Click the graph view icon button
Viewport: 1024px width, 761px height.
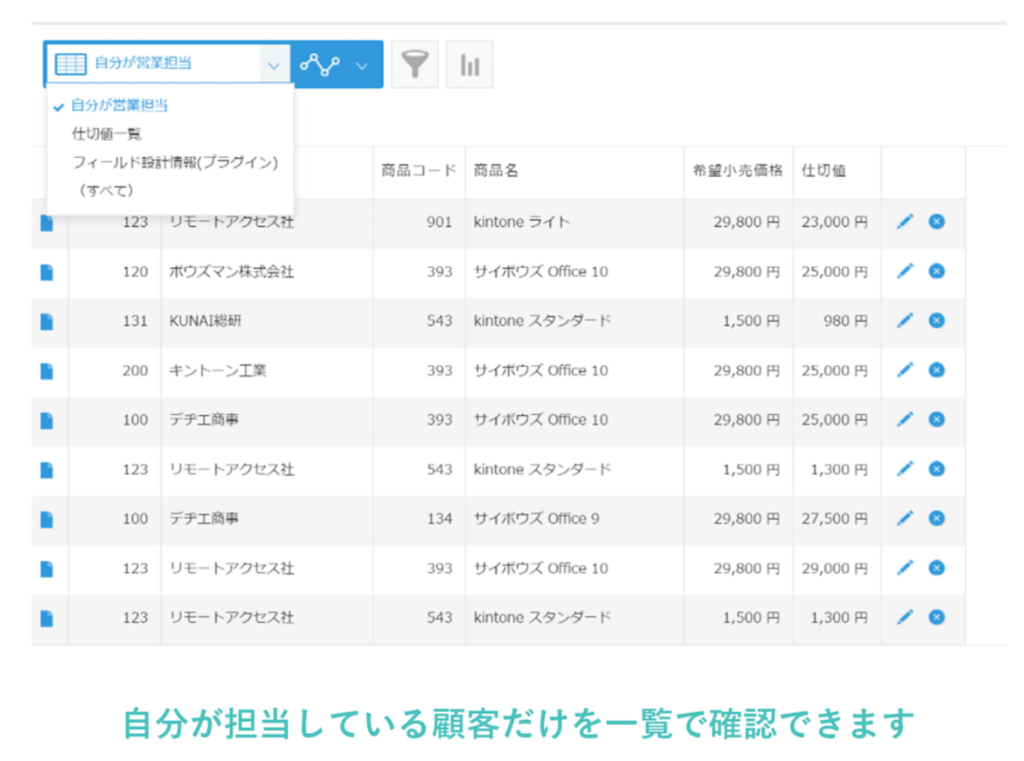click(320, 65)
